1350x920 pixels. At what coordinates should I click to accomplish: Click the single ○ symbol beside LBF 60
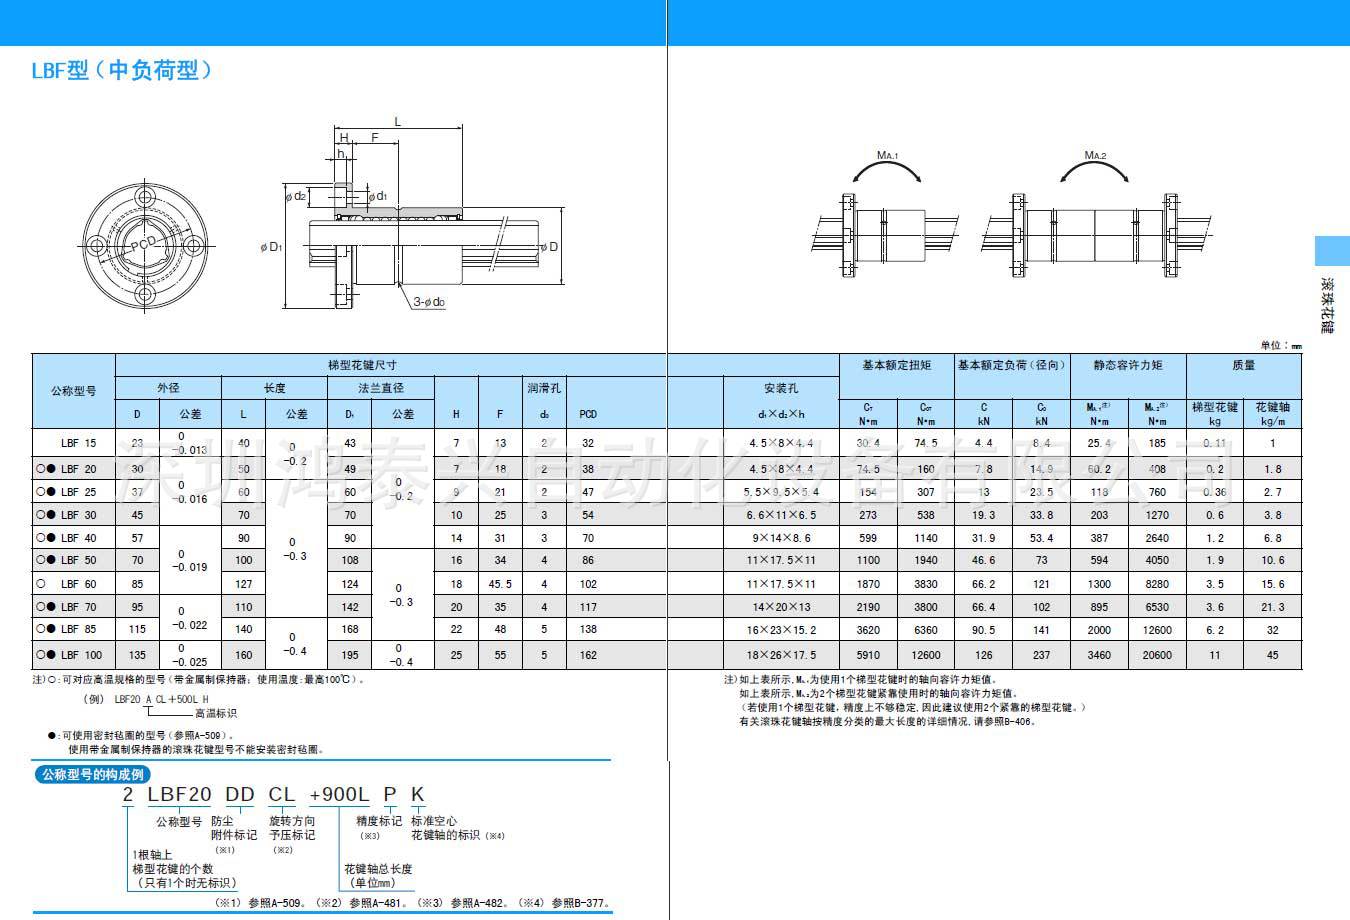click(41, 584)
